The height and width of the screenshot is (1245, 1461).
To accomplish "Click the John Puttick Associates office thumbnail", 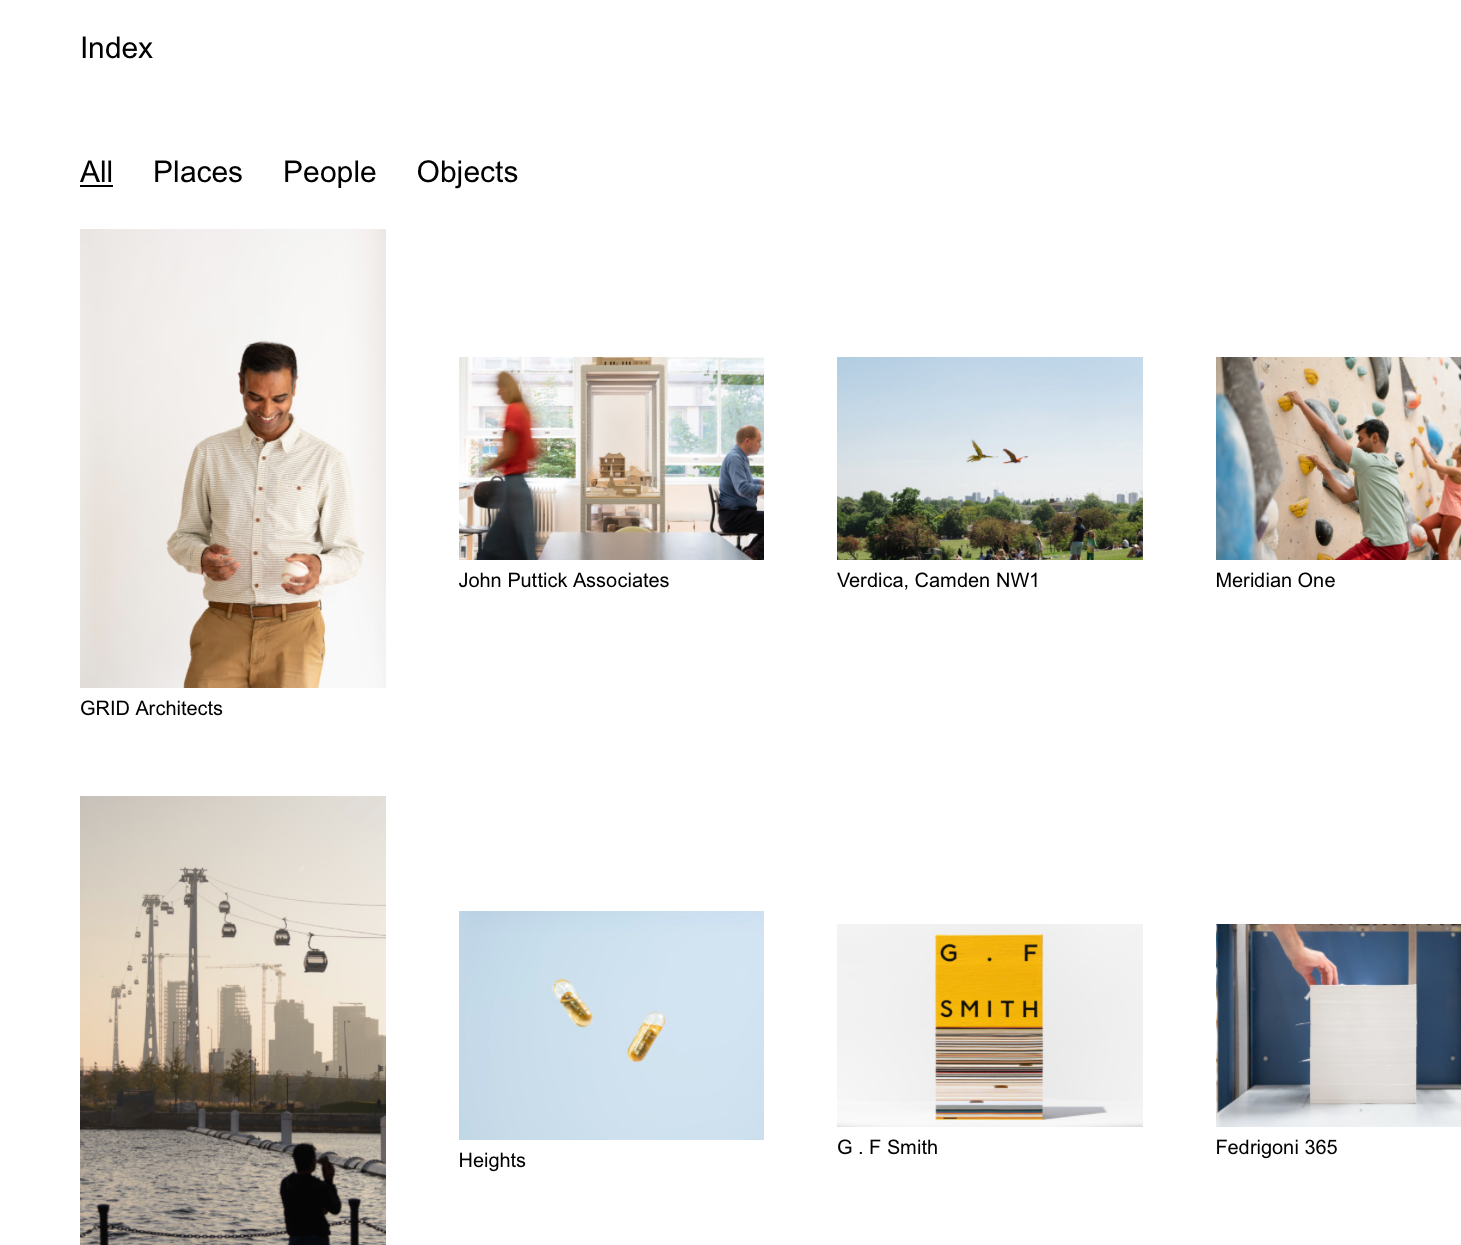I will 610,458.
